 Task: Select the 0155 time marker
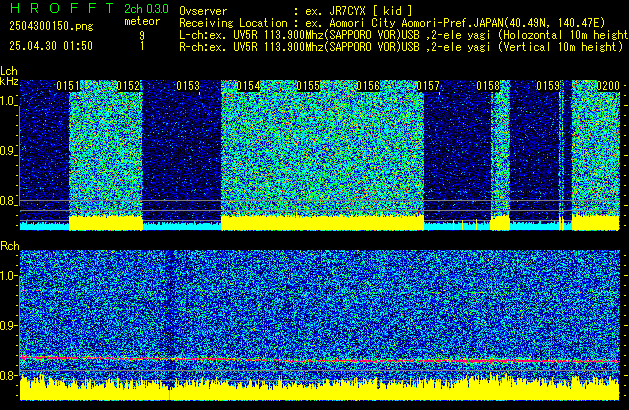click(308, 86)
